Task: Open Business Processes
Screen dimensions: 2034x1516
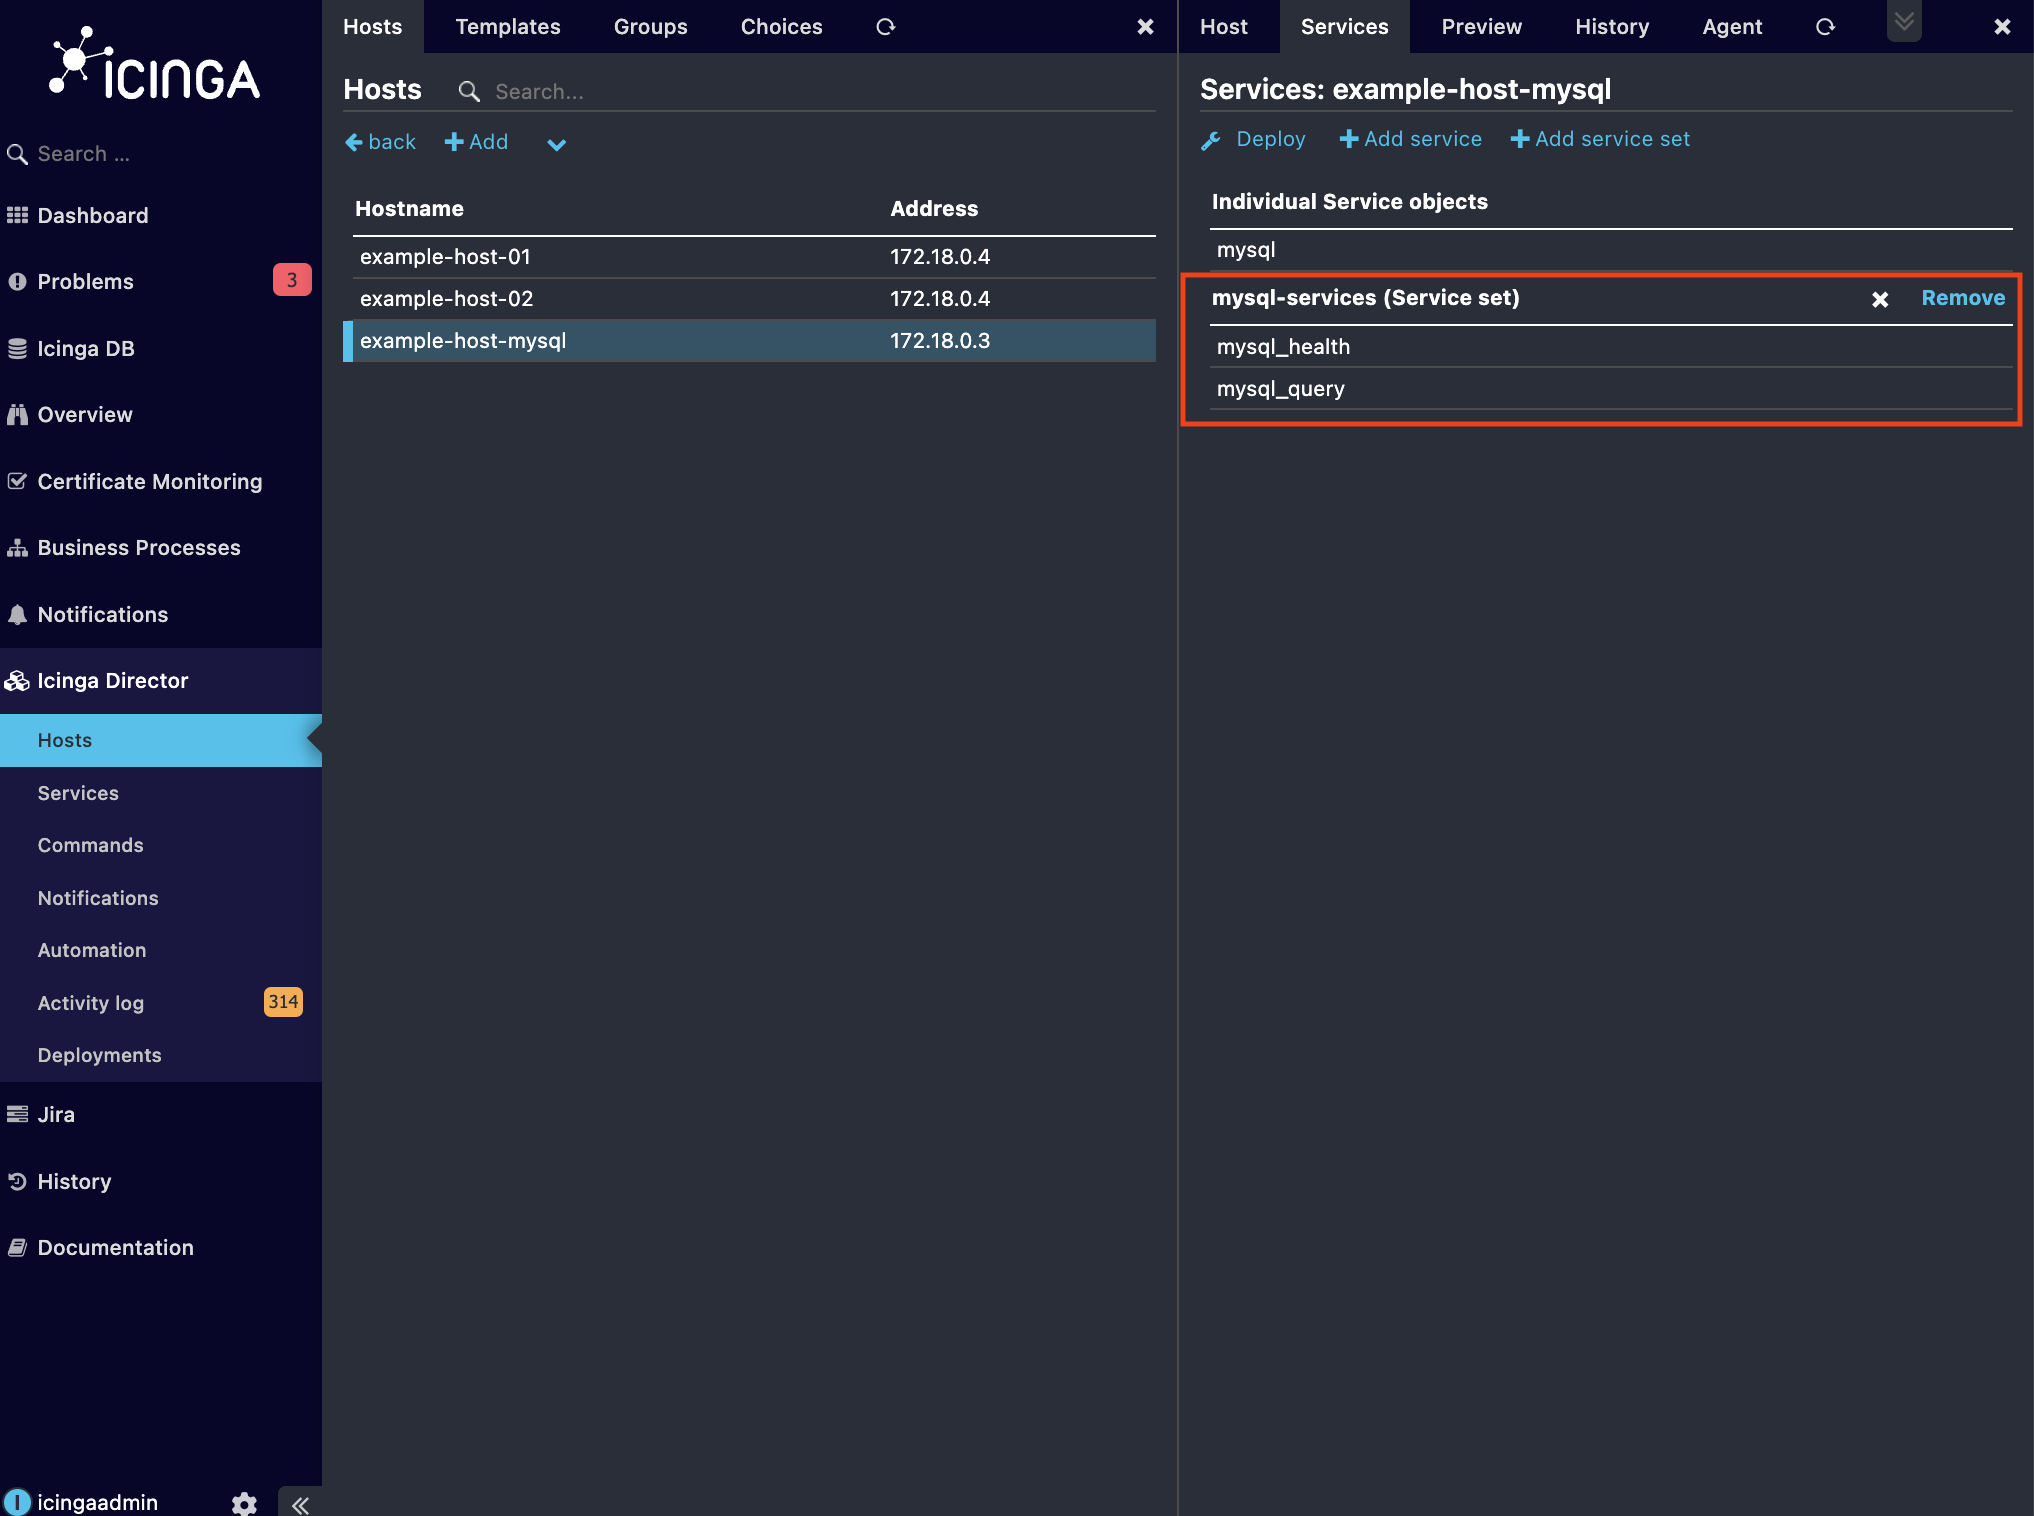Action: point(139,547)
